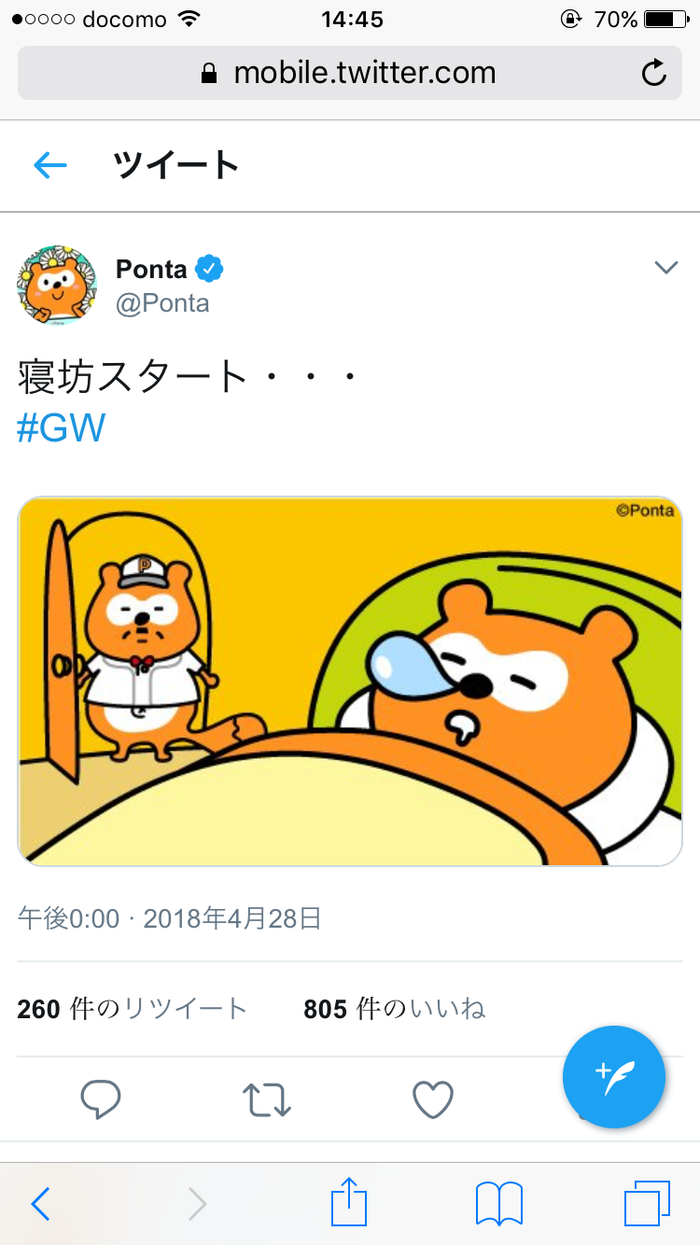700x1245 pixels.
Task: Tap the retweet arrows icon
Action: pos(267,1100)
